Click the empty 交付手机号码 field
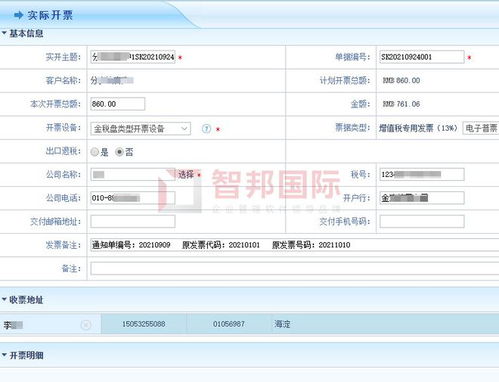The width and height of the screenshot is (499, 382). click(x=422, y=221)
